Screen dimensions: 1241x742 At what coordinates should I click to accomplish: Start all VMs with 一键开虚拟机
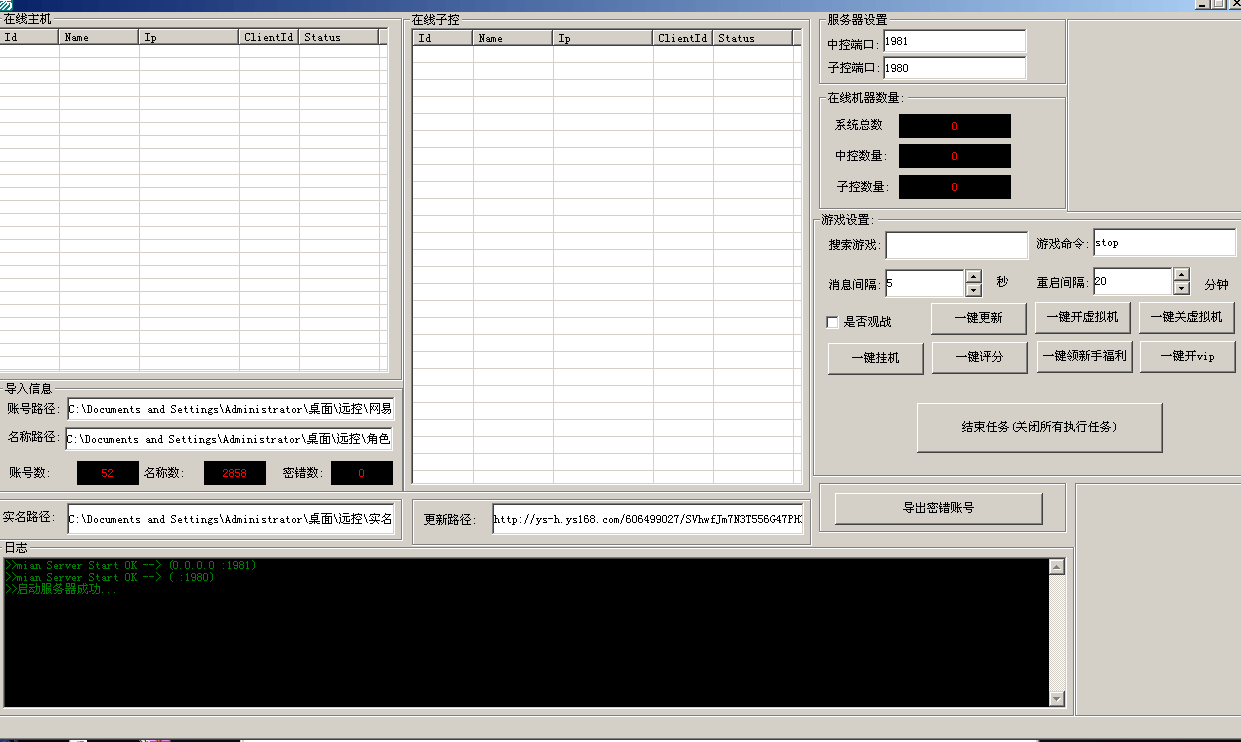coord(1082,318)
